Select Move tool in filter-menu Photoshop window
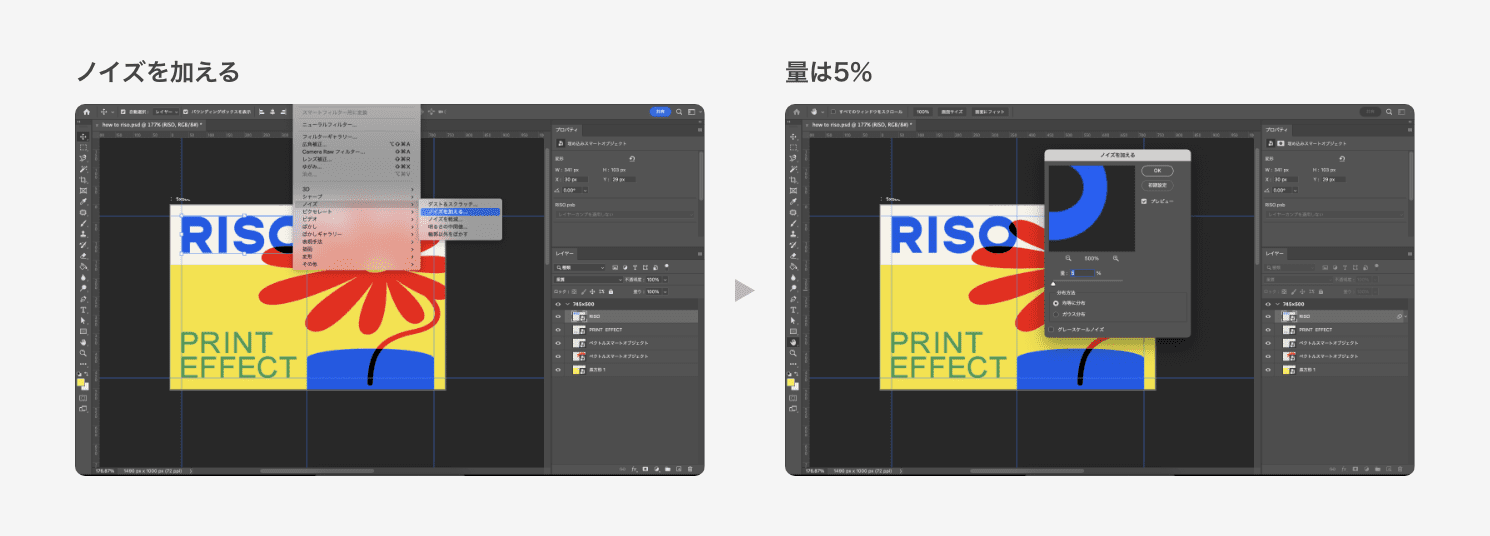This screenshot has width=1490, height=536. (x=84, y=137)
